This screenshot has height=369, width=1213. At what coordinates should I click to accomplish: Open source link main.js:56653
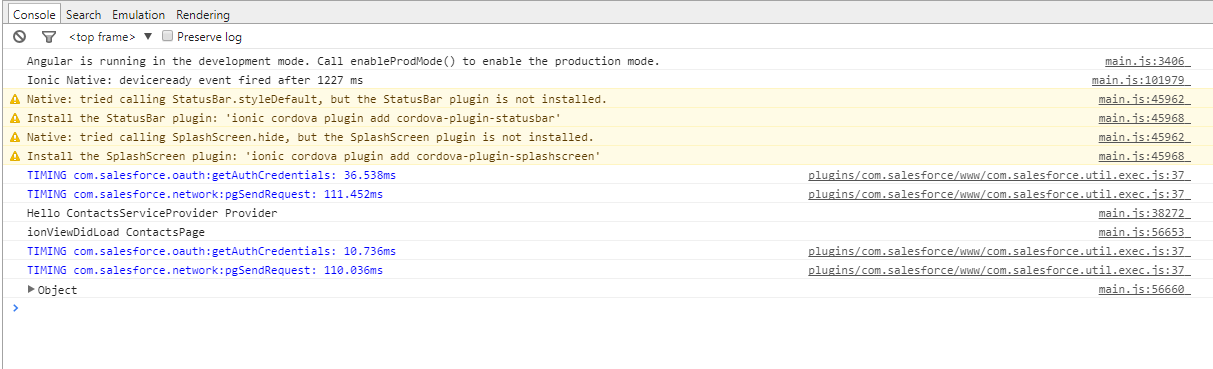(1144, 232)
